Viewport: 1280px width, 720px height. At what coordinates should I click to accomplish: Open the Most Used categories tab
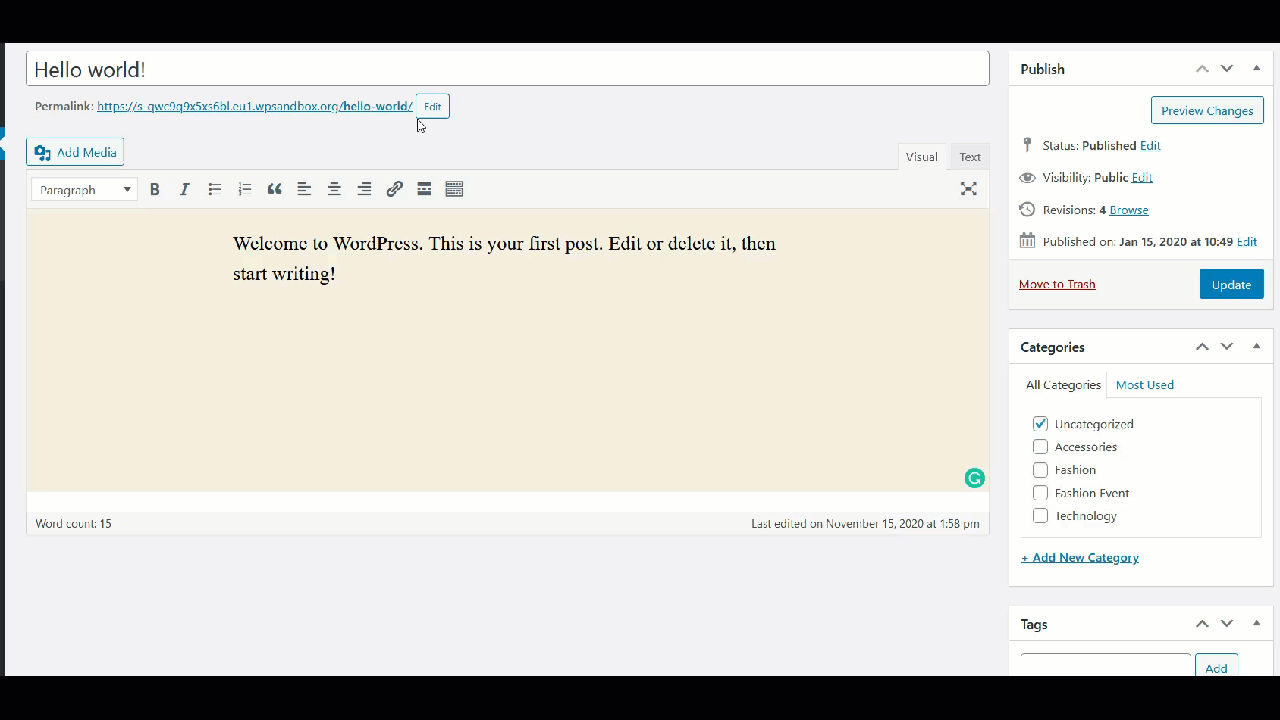click(x=1144, y=385)
